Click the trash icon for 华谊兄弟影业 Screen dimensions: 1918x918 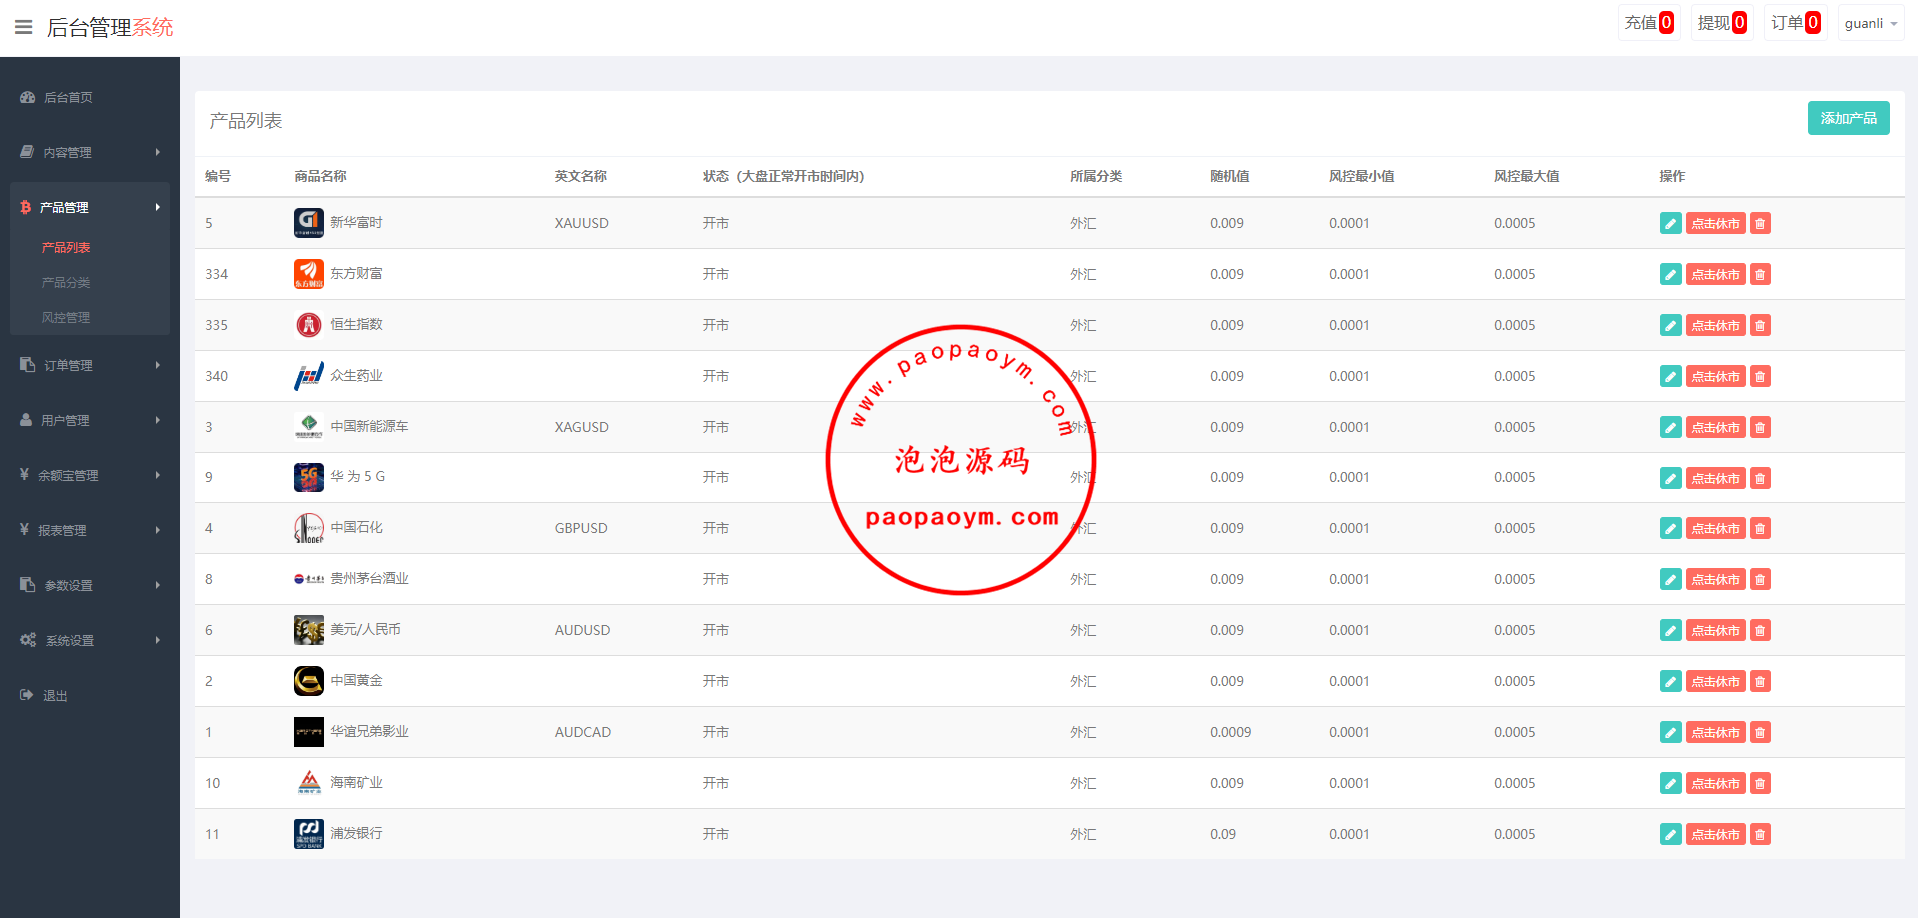coord(1760,732)
